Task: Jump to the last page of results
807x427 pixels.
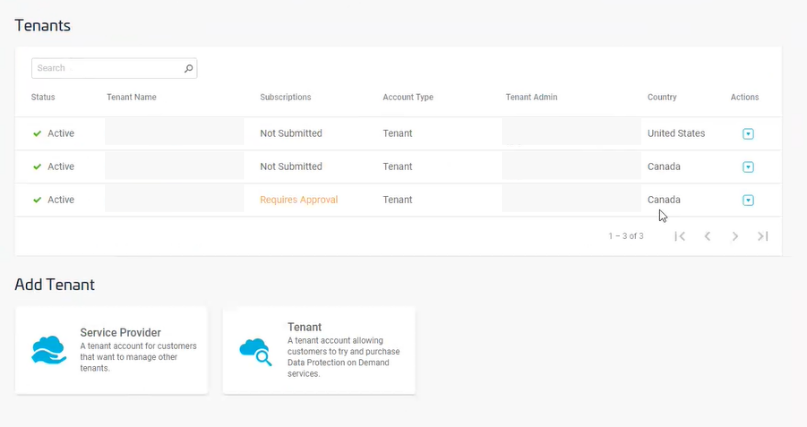Action: click(x=762, y=236)
